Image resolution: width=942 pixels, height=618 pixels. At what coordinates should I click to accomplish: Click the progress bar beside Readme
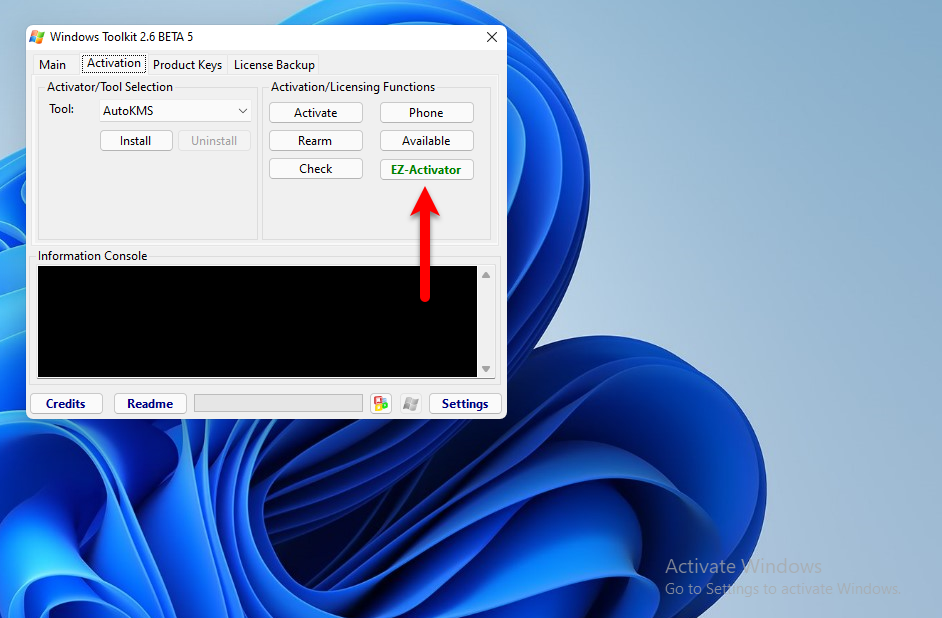[x=278, y=403]
